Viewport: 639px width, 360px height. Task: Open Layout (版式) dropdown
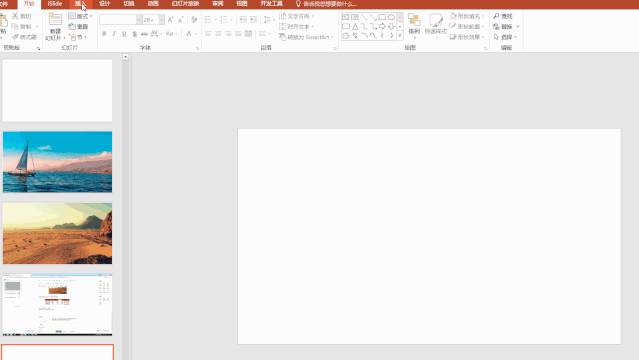point(80,16)
